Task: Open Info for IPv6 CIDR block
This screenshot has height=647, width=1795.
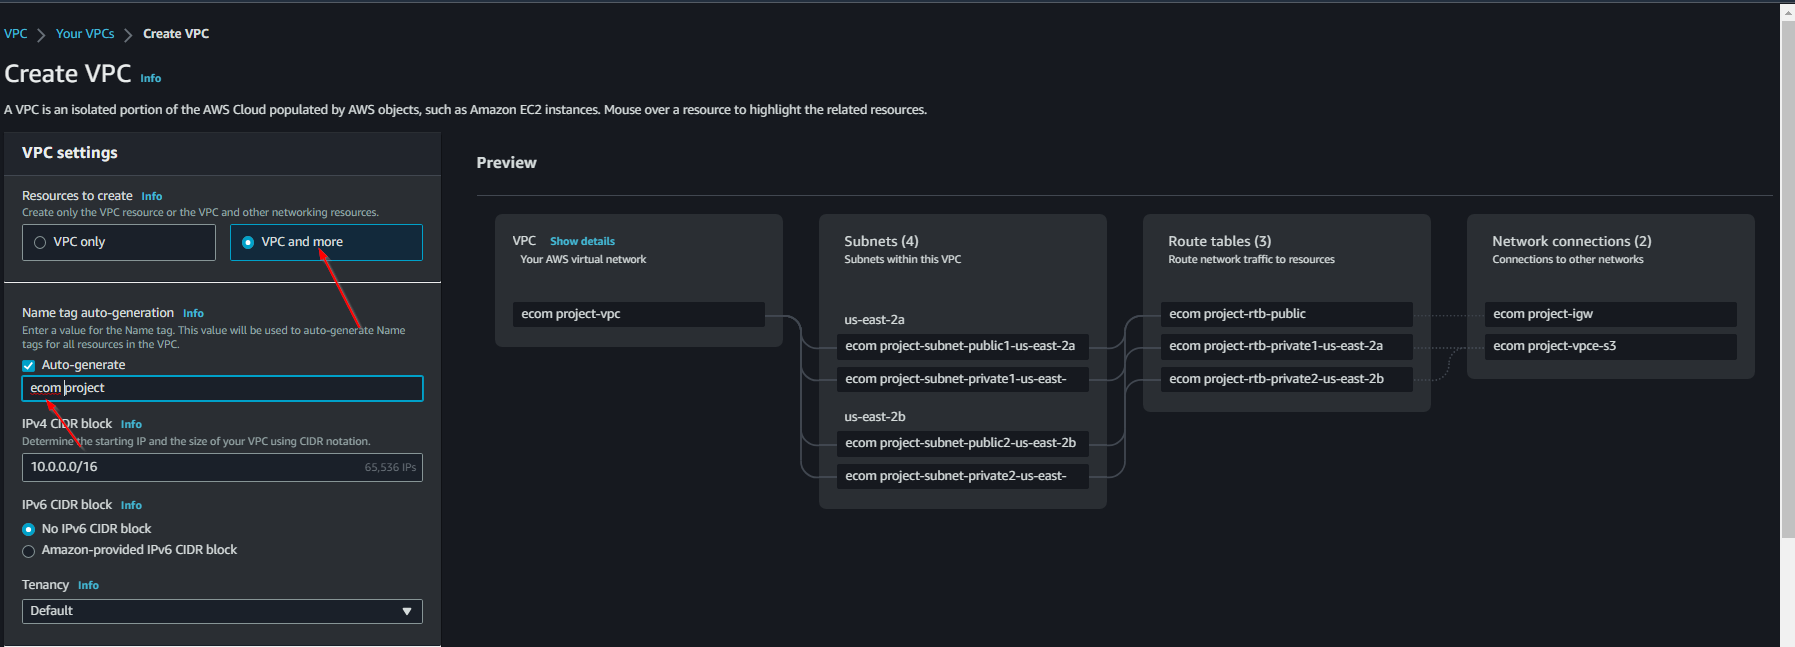Action: [131, 505]
